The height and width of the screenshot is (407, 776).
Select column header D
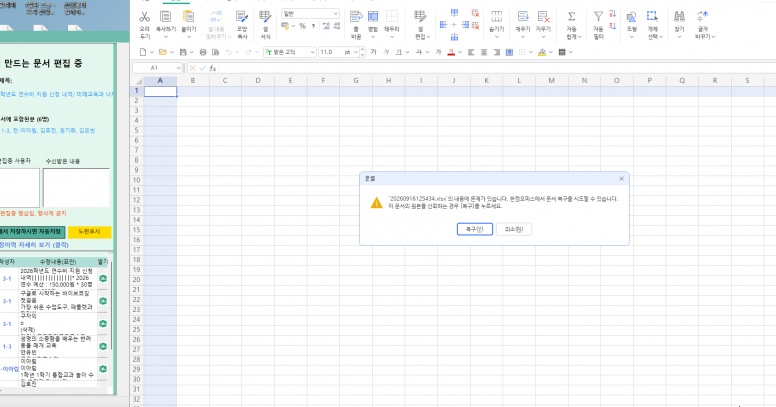(258, 80)
